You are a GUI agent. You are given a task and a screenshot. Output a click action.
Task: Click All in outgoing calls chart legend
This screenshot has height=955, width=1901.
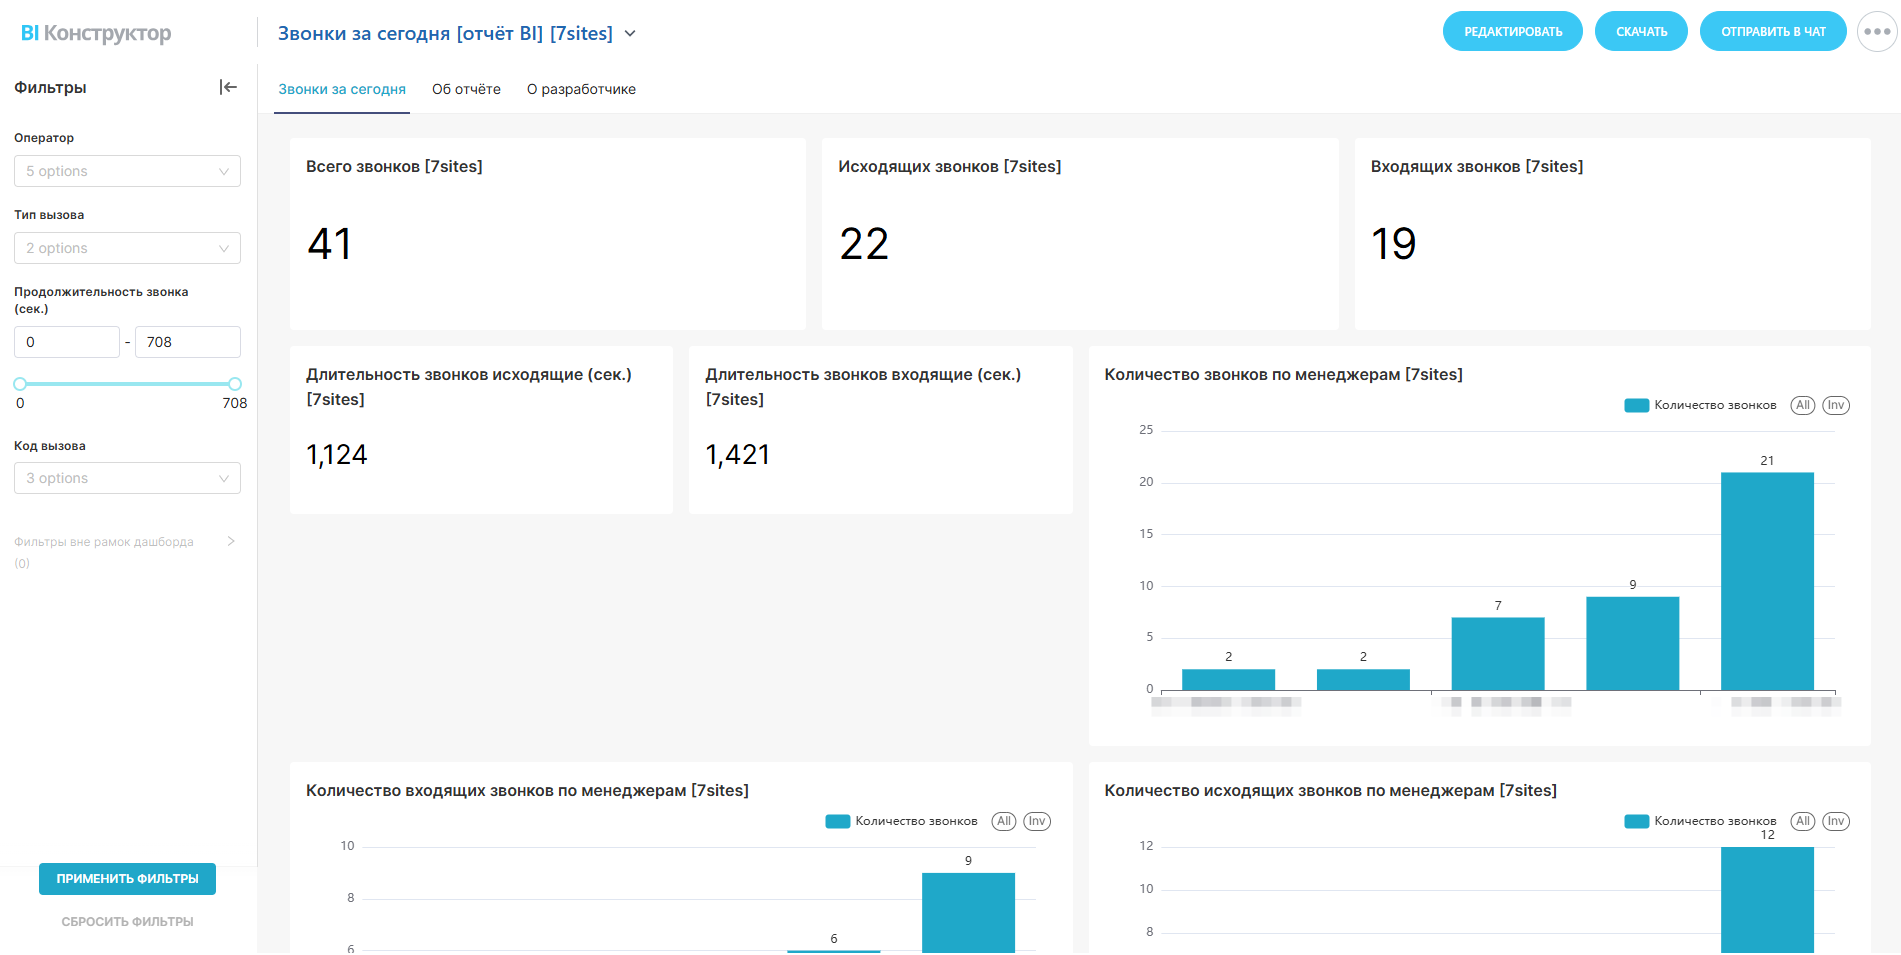click(1802, 821)
